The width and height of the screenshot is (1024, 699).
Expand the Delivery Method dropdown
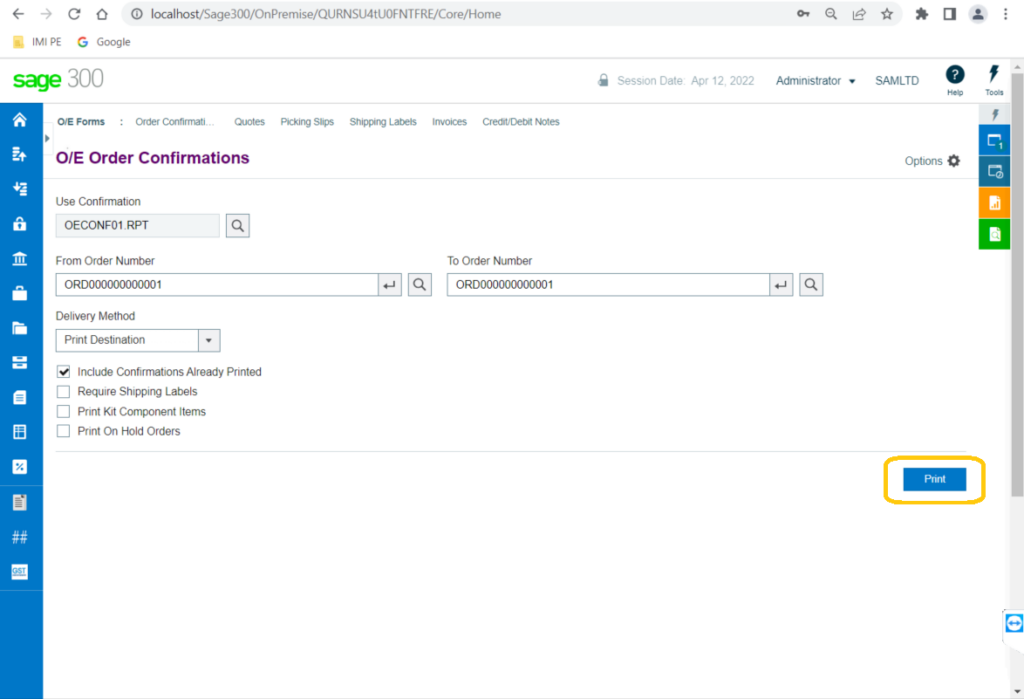pyautogui.click(x=209, y=340)
